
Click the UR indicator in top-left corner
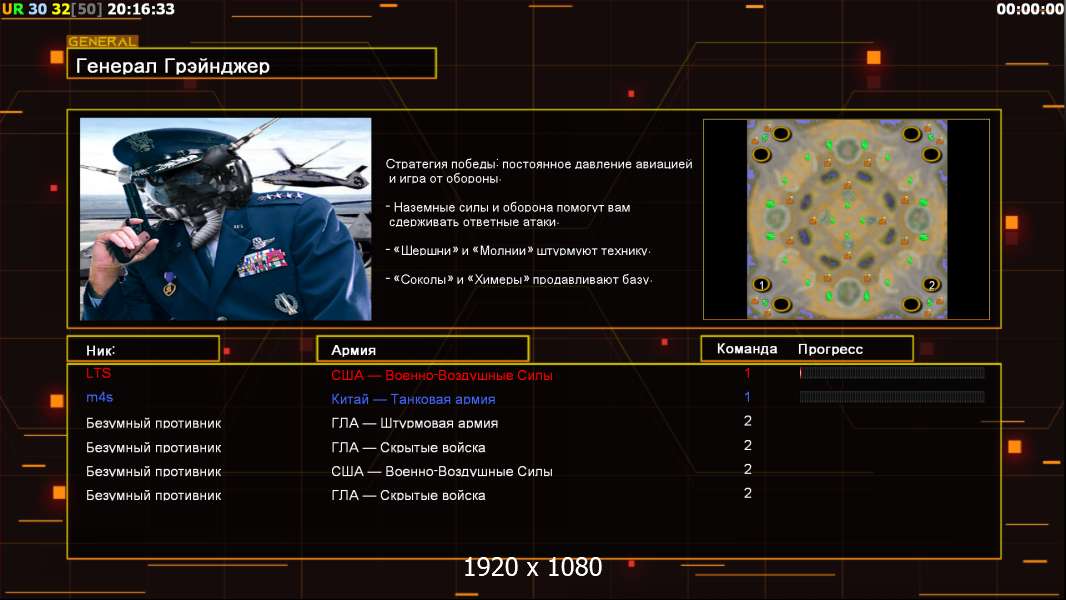coord(12,9)
